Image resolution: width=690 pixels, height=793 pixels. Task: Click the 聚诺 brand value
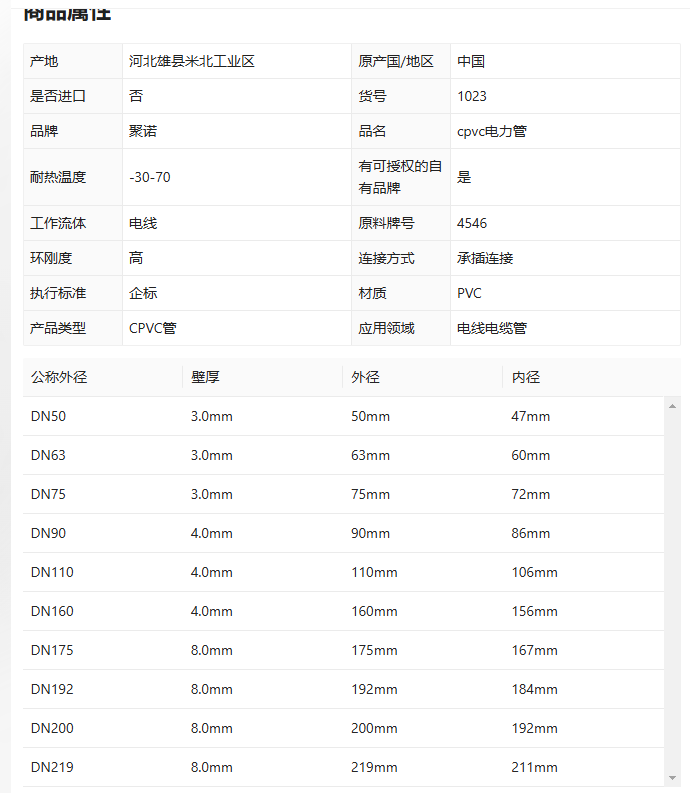click(x=143, y=131)
